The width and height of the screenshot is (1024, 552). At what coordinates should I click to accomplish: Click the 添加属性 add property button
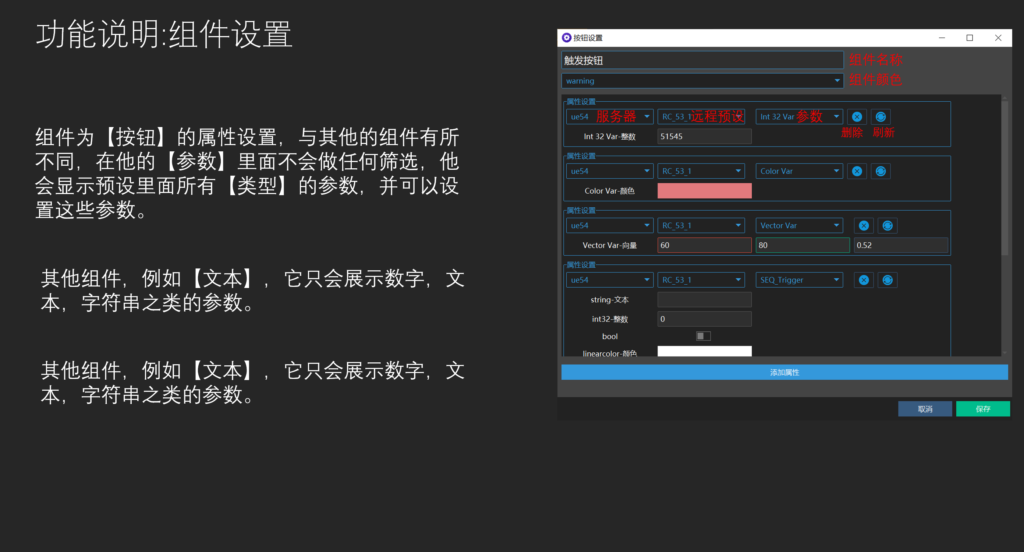pyautogui.click(x=784, y=372)
